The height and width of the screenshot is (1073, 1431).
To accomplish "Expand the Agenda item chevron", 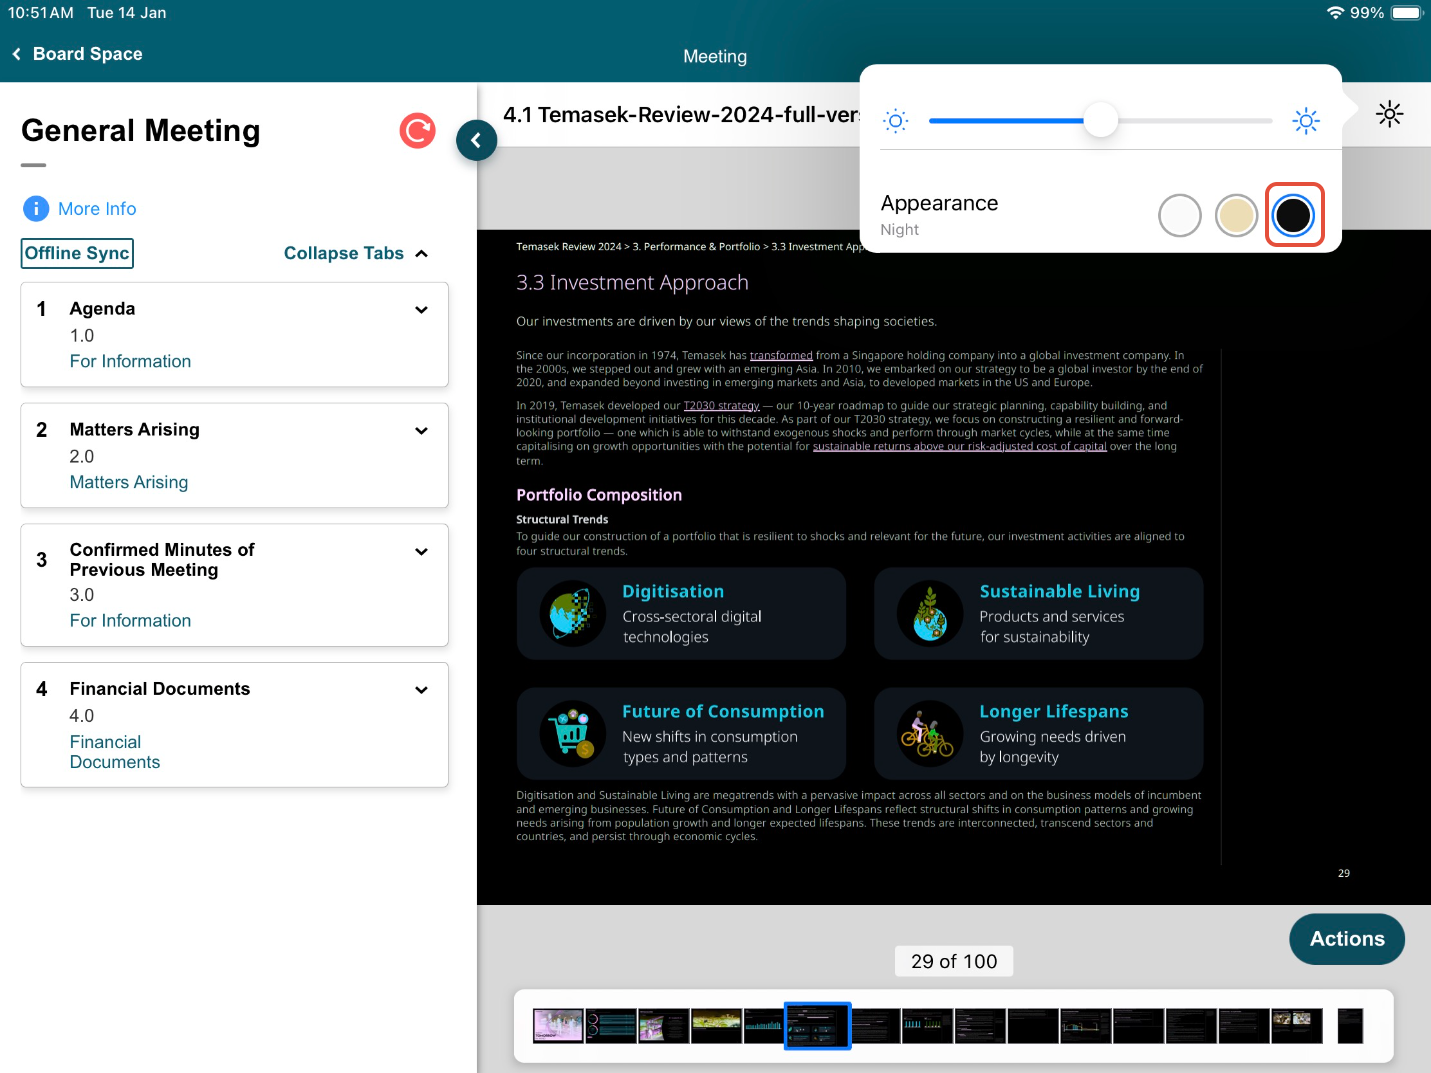I will click(421, 310).
